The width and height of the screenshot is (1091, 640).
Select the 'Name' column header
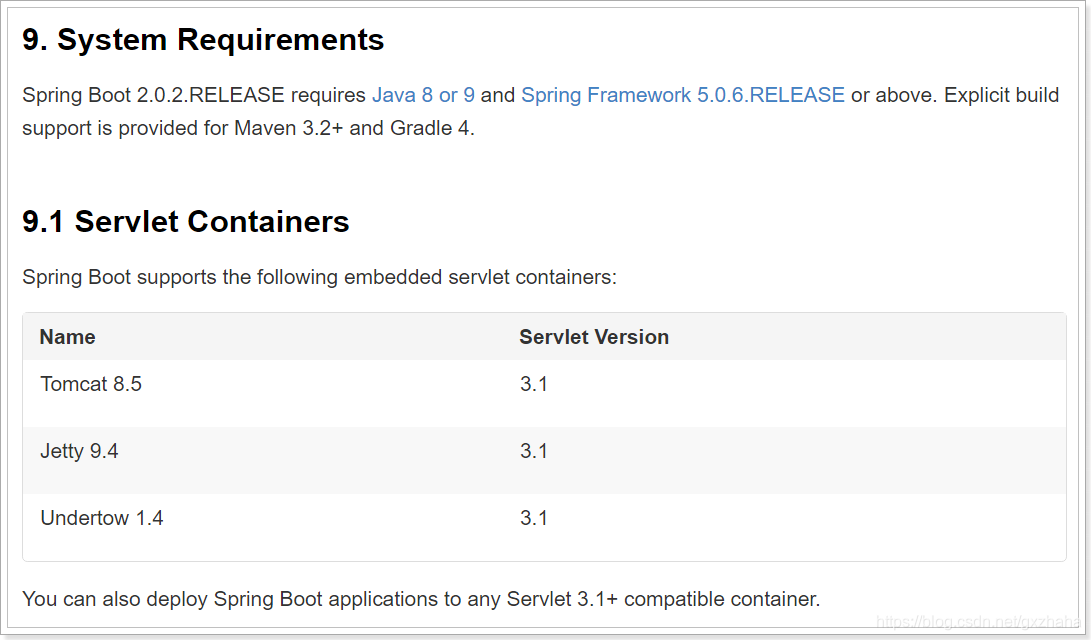[67, 337]
